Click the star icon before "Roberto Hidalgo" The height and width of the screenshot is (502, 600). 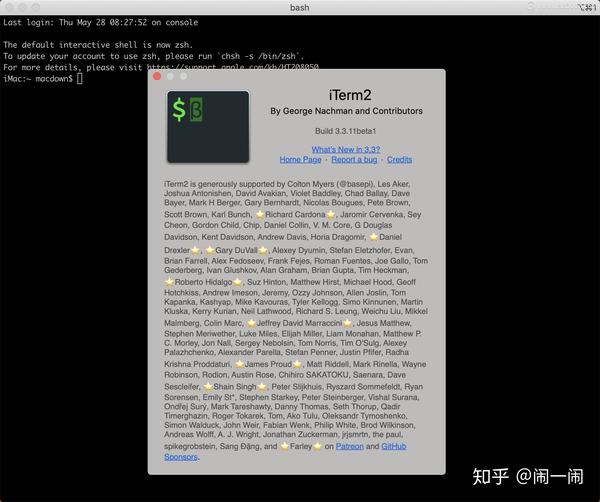(169, 282)
